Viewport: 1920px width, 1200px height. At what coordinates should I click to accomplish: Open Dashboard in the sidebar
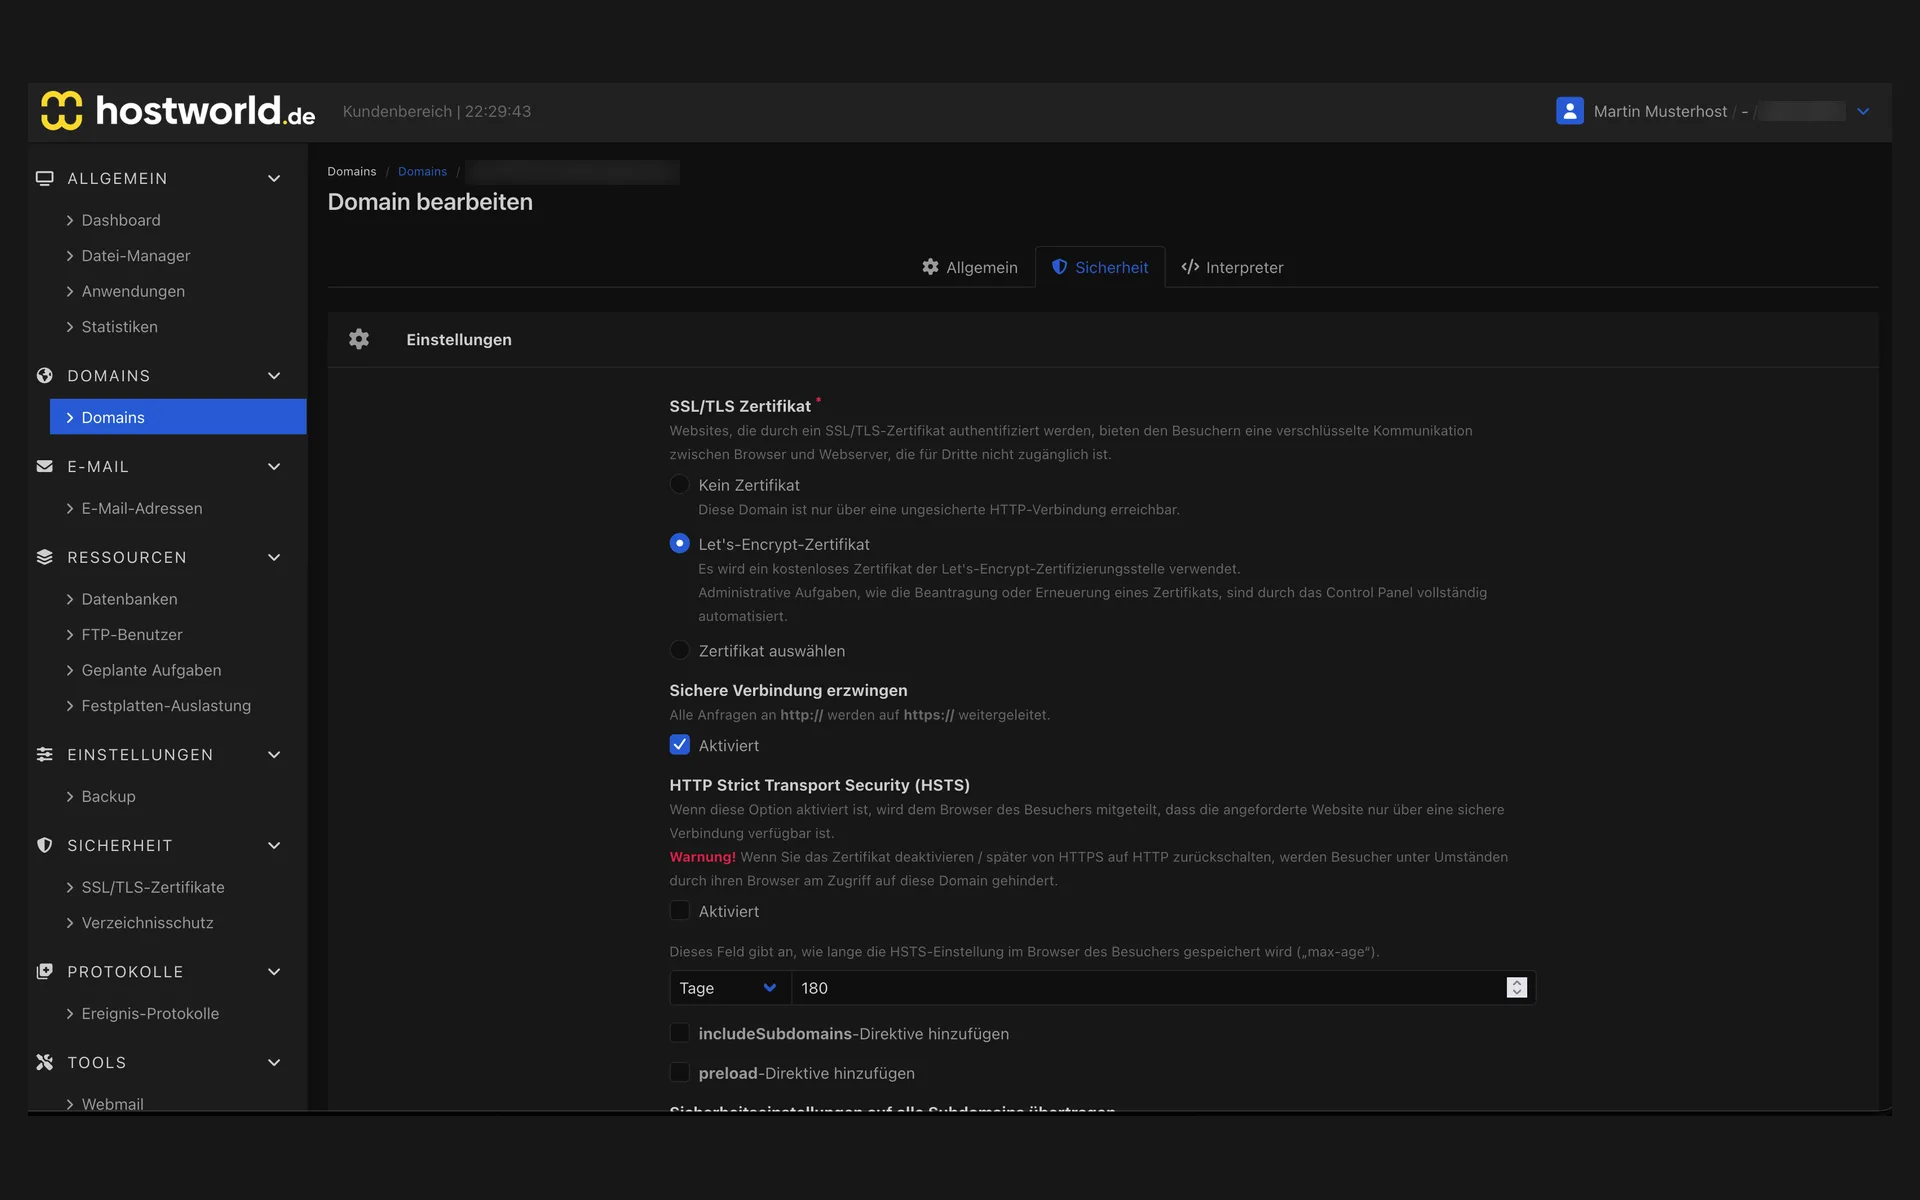(x=120, y=220)
